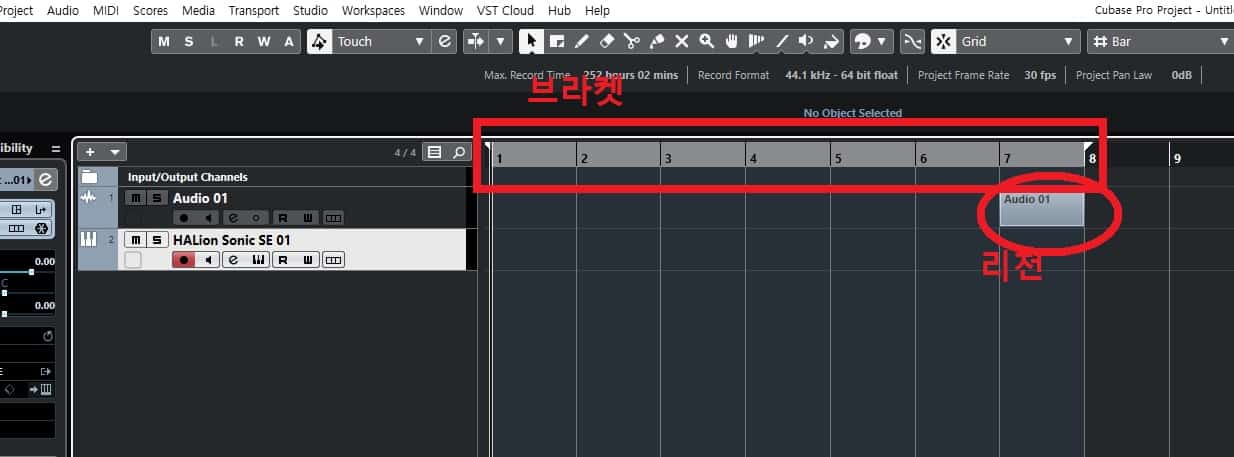Click the Audio 01 waveform track icon

click(x=89, y=198)
